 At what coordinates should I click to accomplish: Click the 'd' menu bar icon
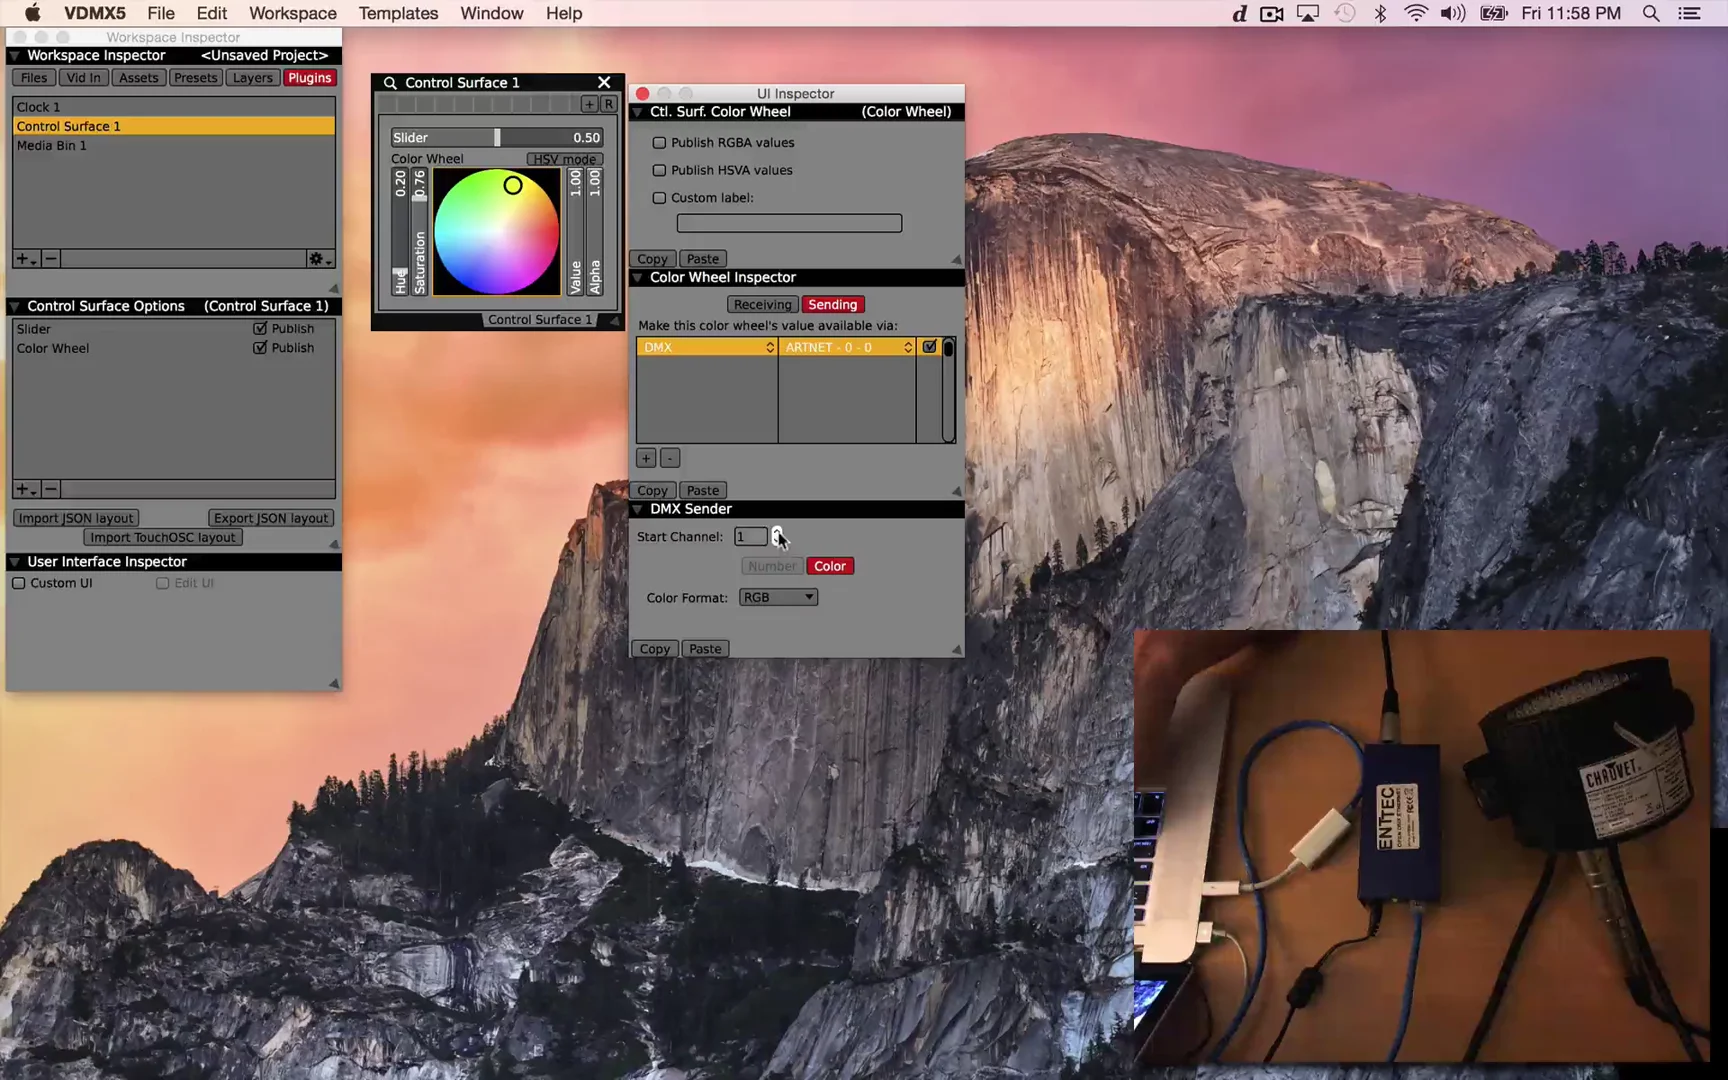[x=1239, y=13]
